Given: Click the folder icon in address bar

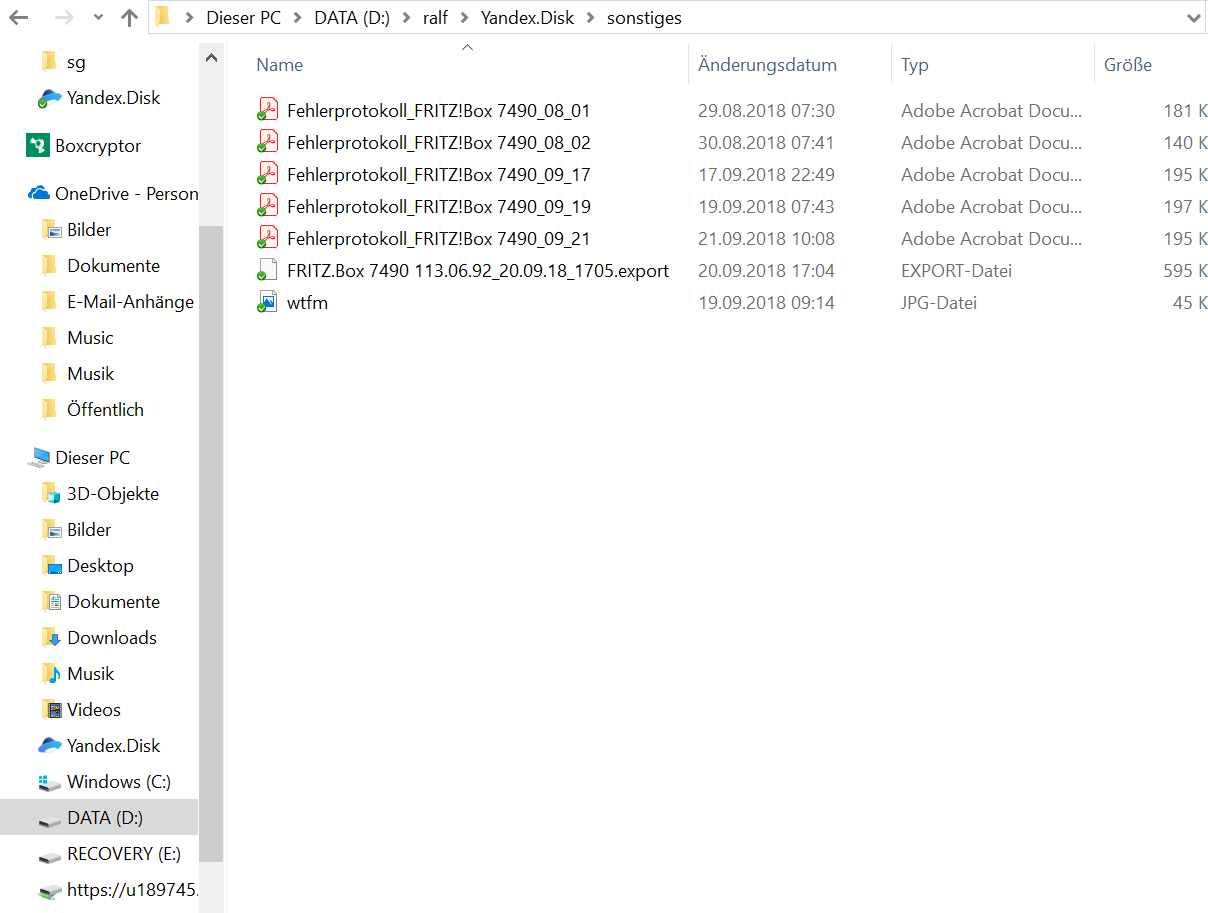Looking at the screenshot, I should click(163, 18).
